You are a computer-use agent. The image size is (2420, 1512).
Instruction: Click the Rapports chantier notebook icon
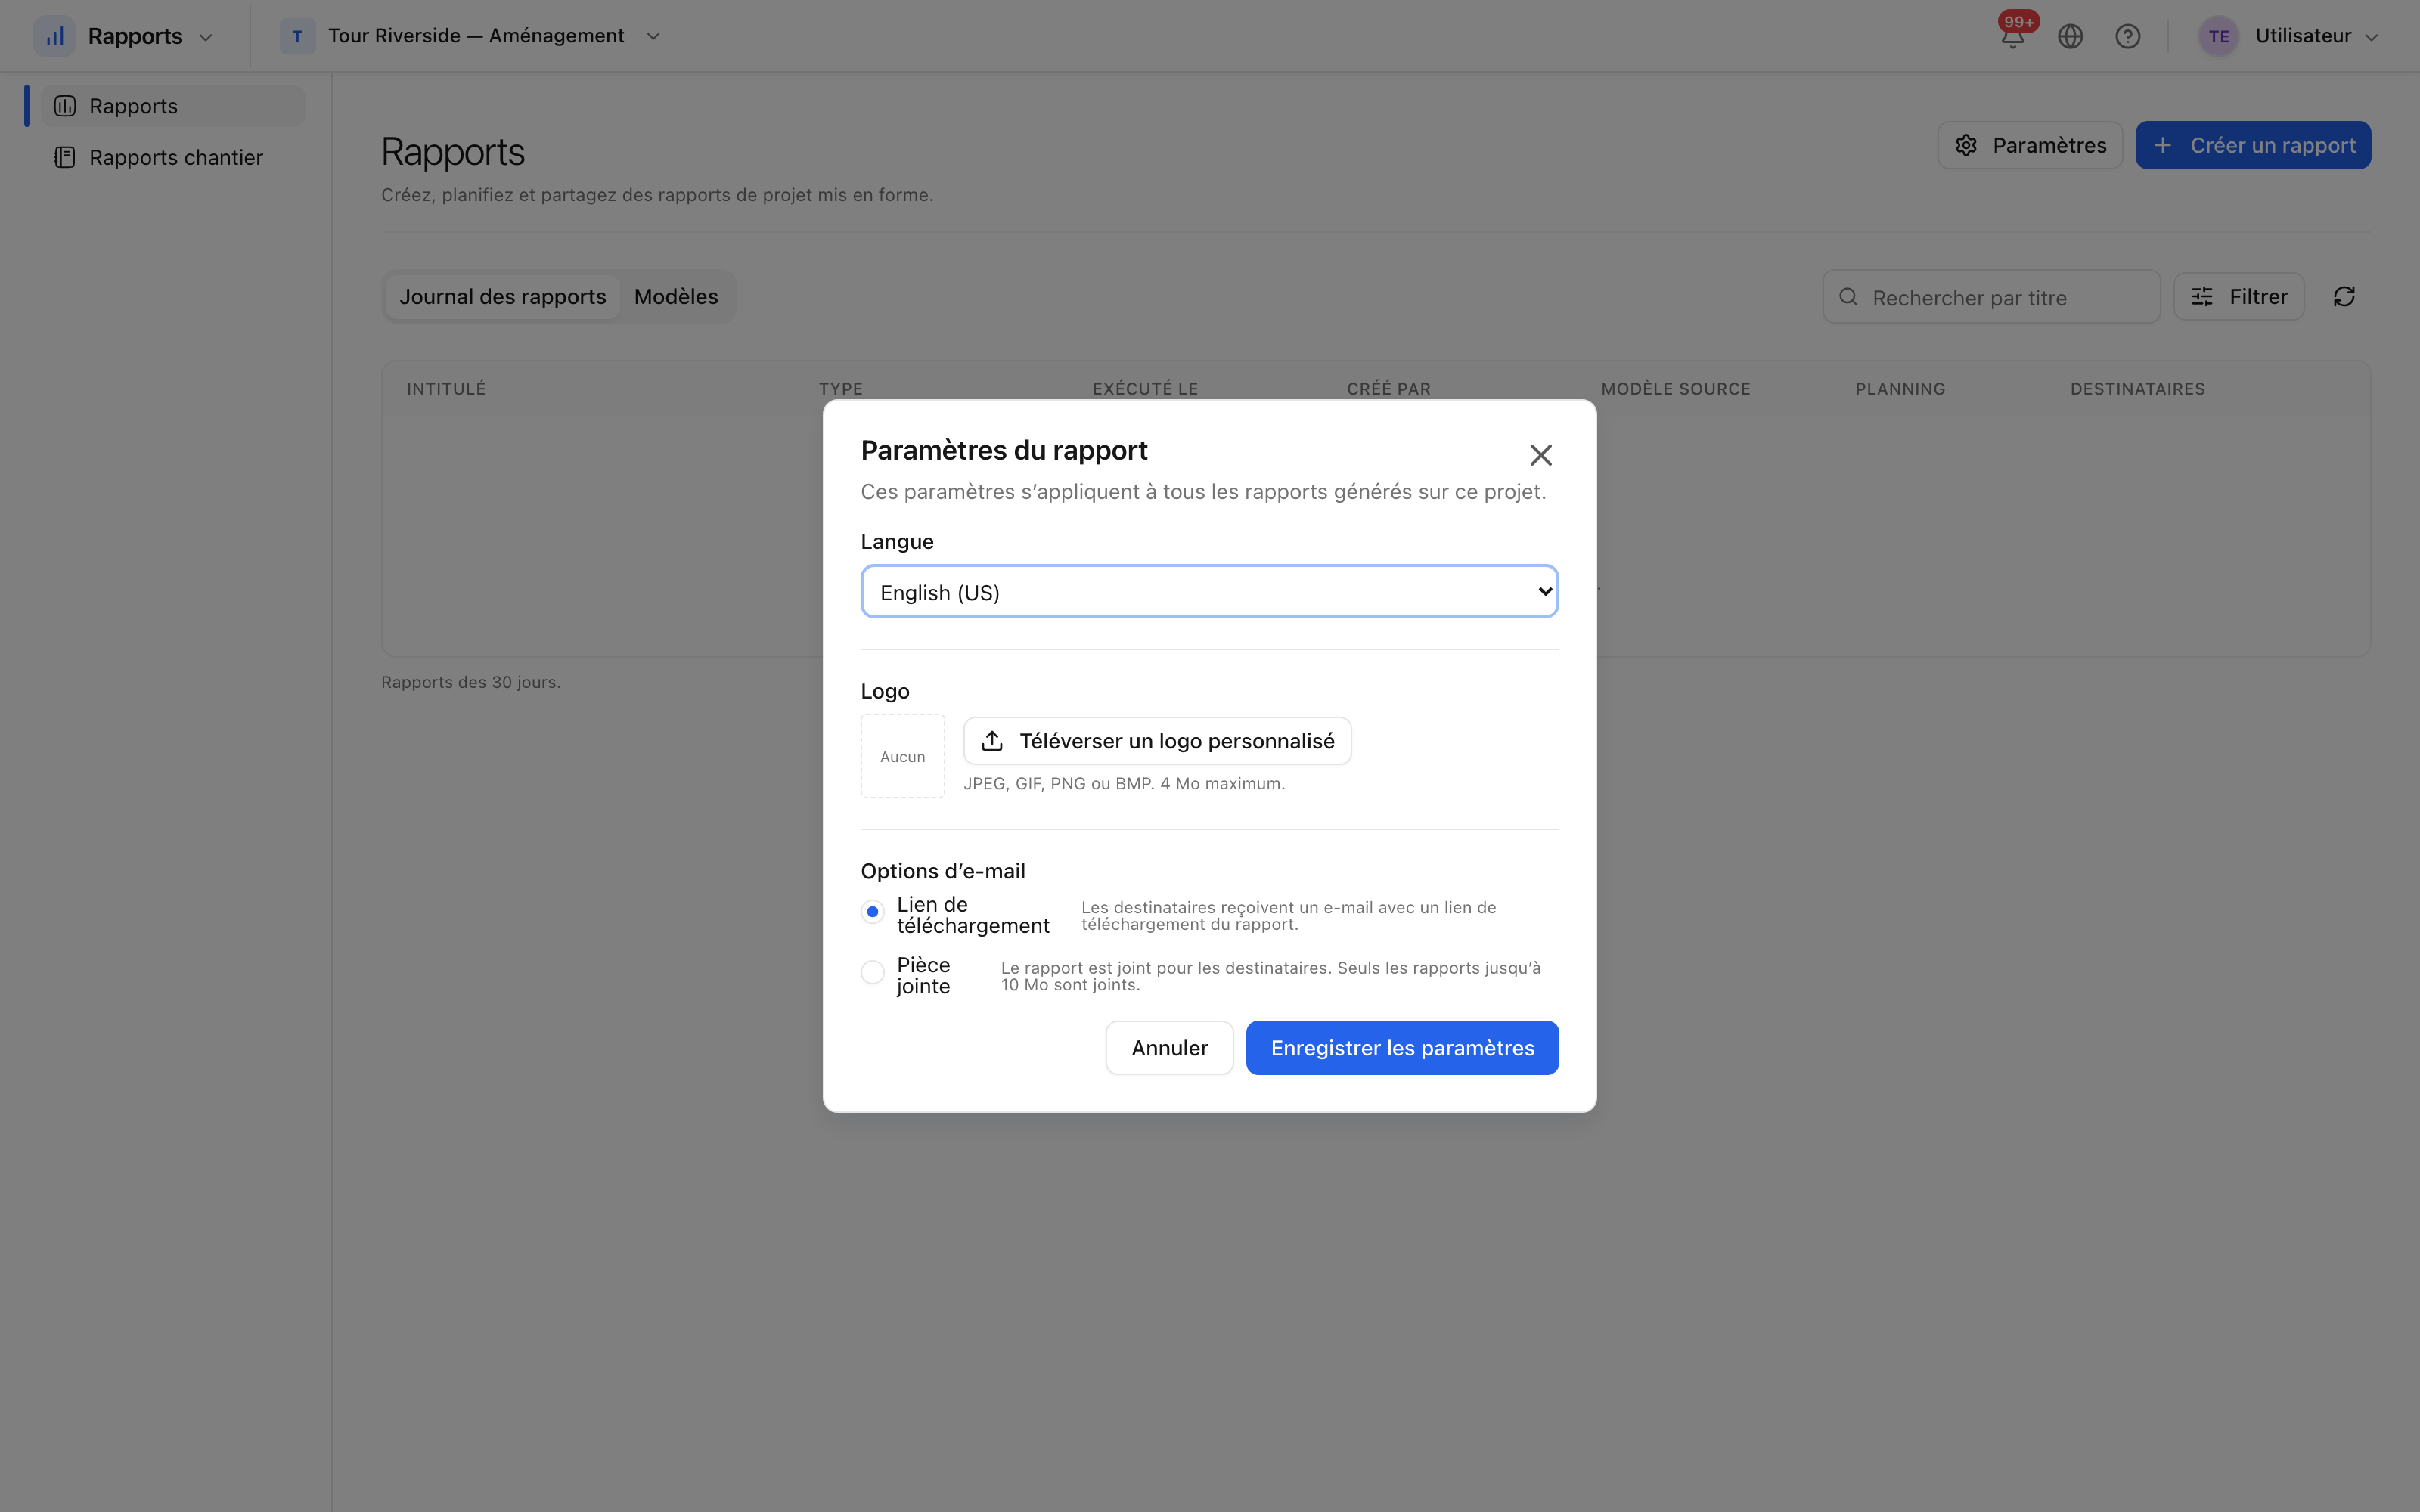(x=65, y=158)
